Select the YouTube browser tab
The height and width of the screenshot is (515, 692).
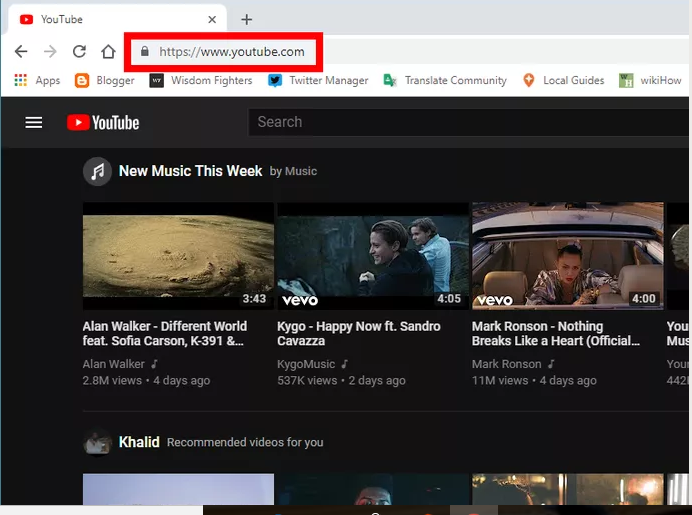coord(115,19)
